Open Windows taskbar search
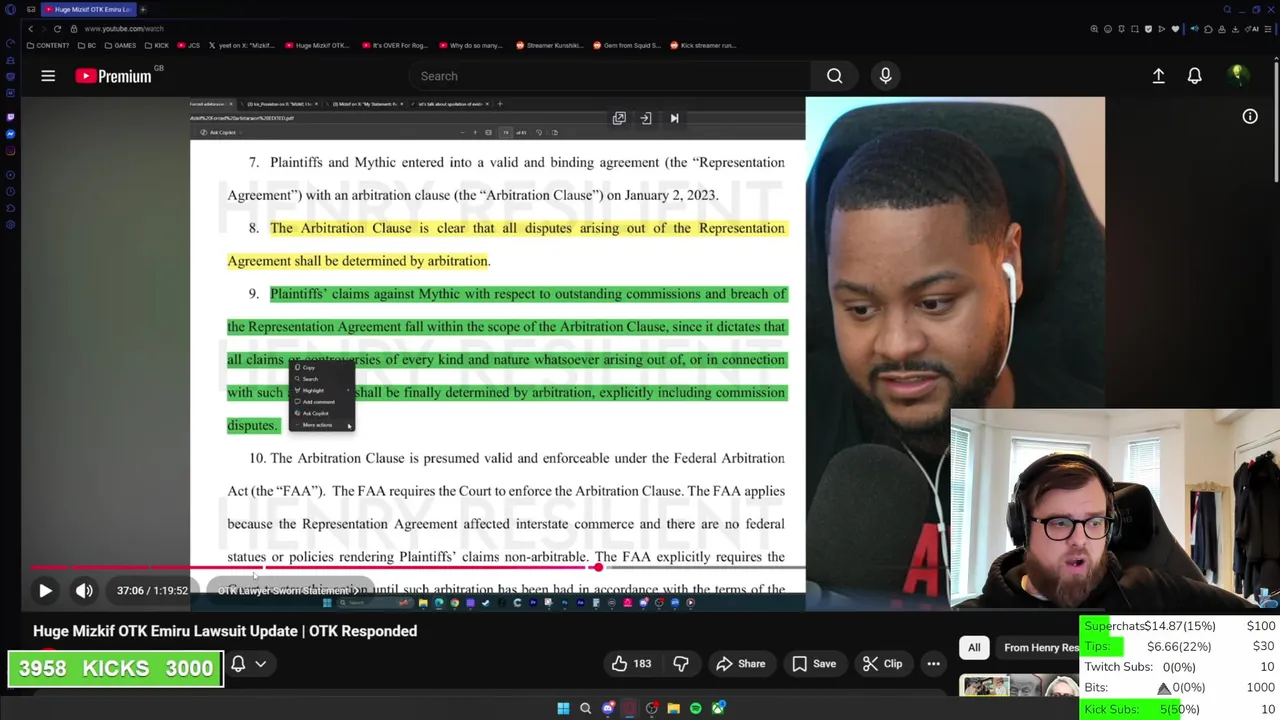The image size is (1280, 720). (585, 708)
